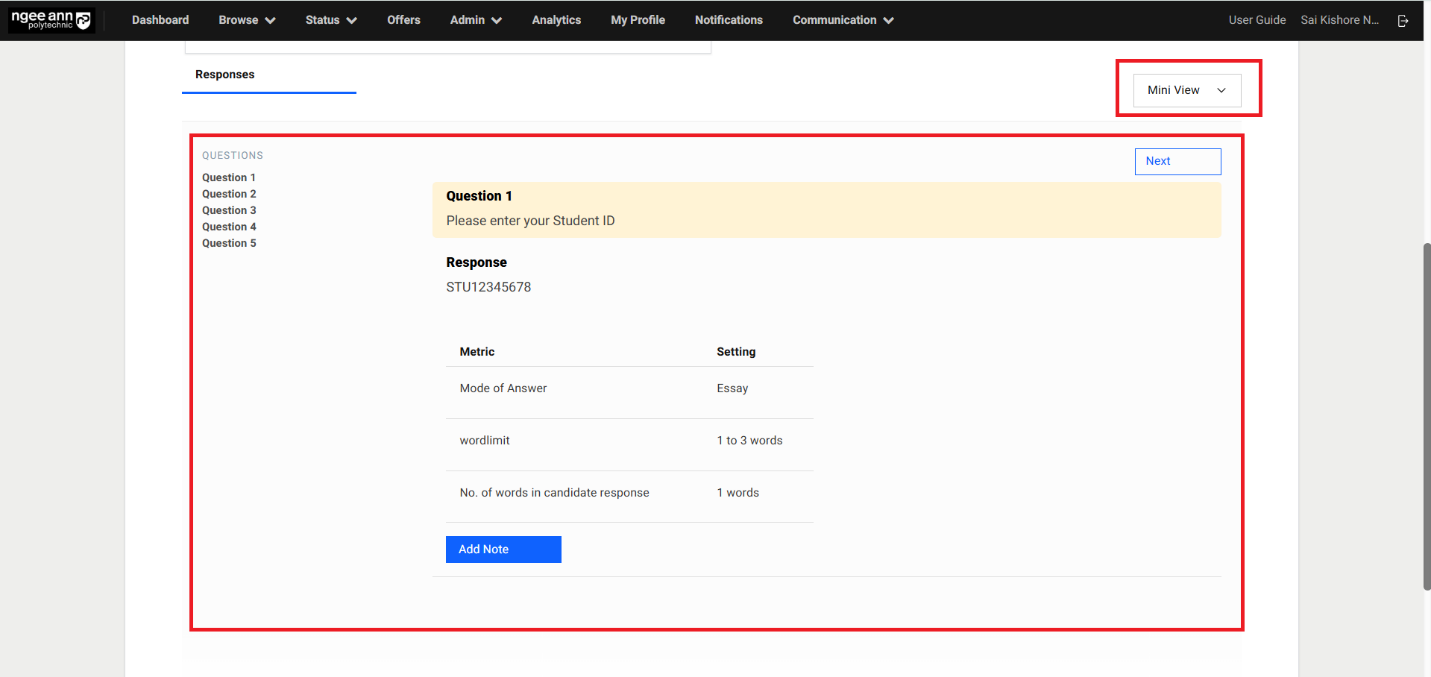Open the Mini View dropdown
Viewport: 1431px width, 677px height.
click(x=1187, y=90)
